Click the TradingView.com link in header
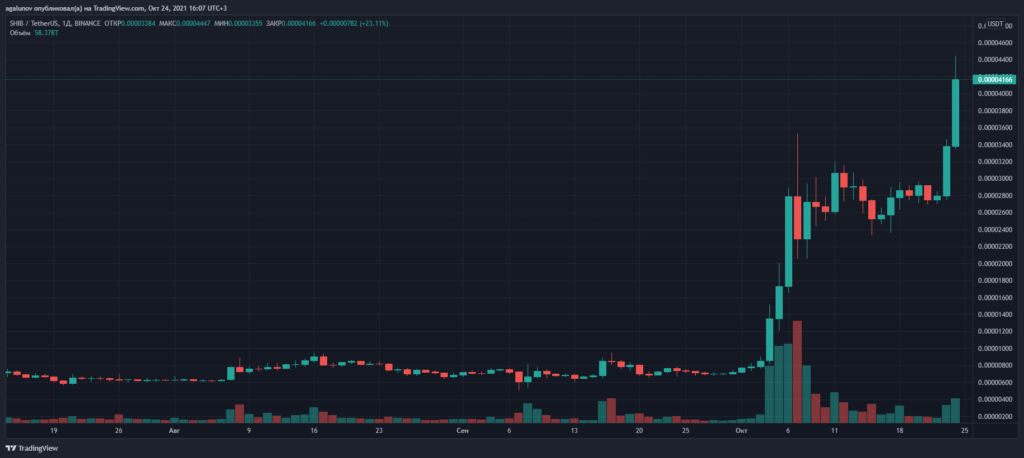 (x=119, y=8)
